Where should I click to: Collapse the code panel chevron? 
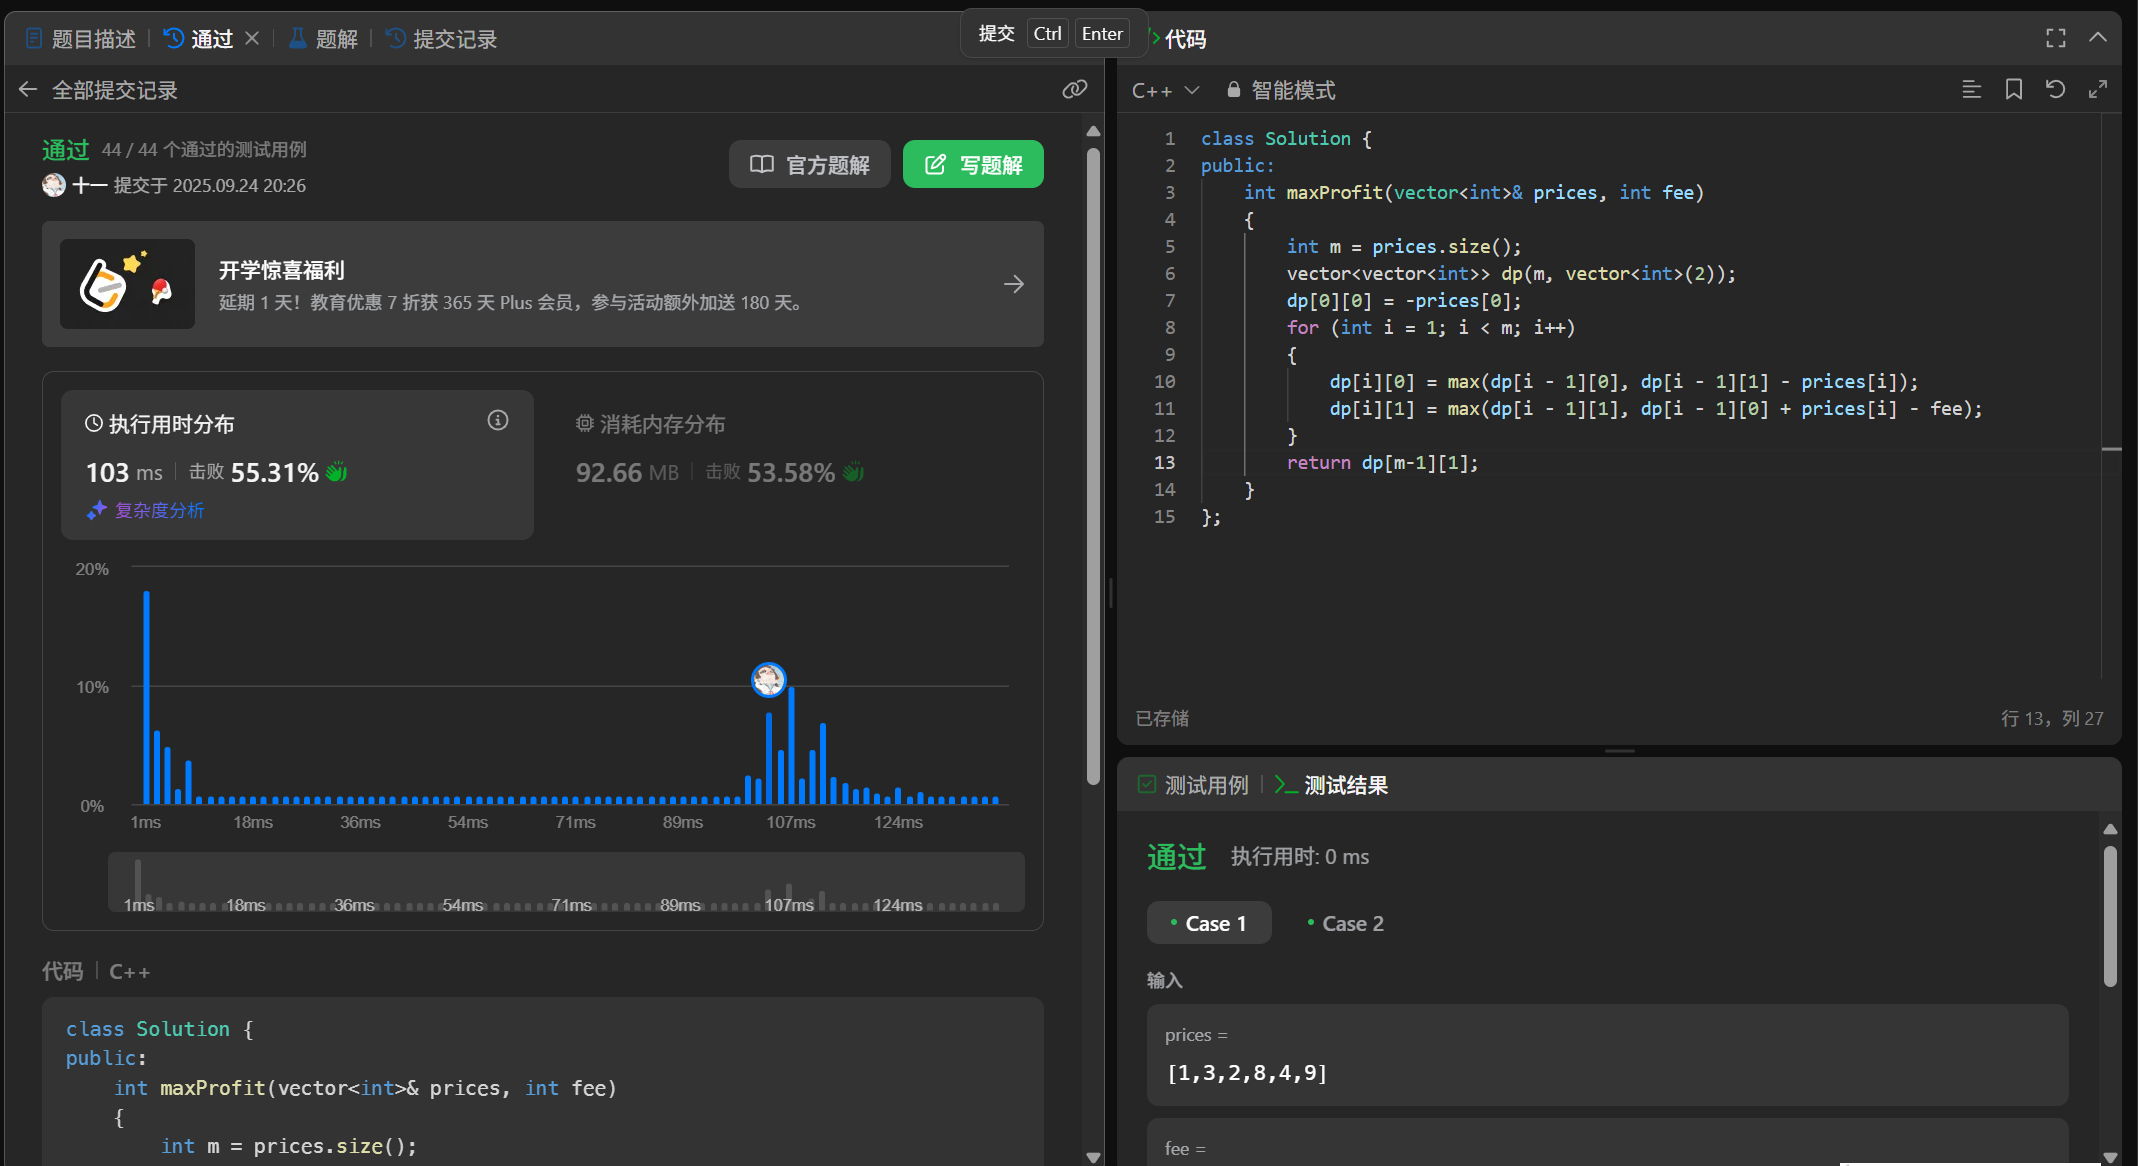[x=2098, y=38]
